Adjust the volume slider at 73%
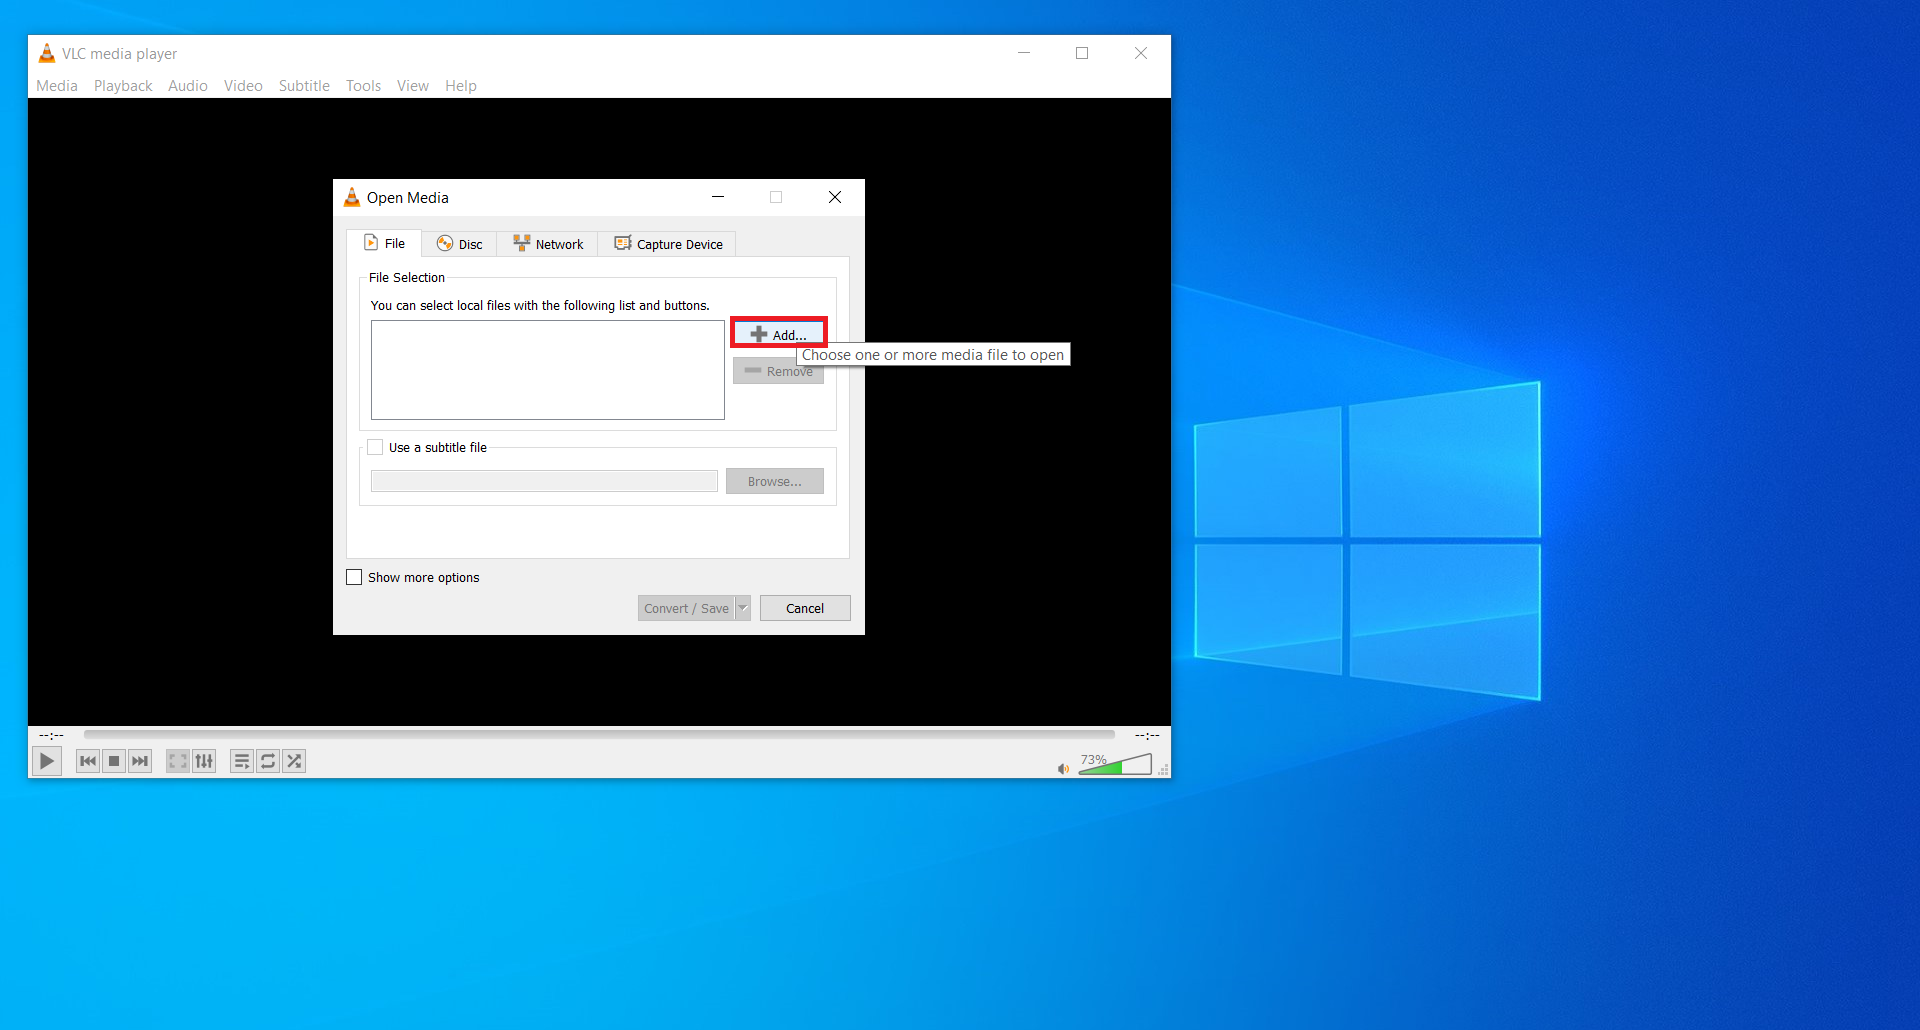Screen dimensions: 1920x1030 [1116, 766]
